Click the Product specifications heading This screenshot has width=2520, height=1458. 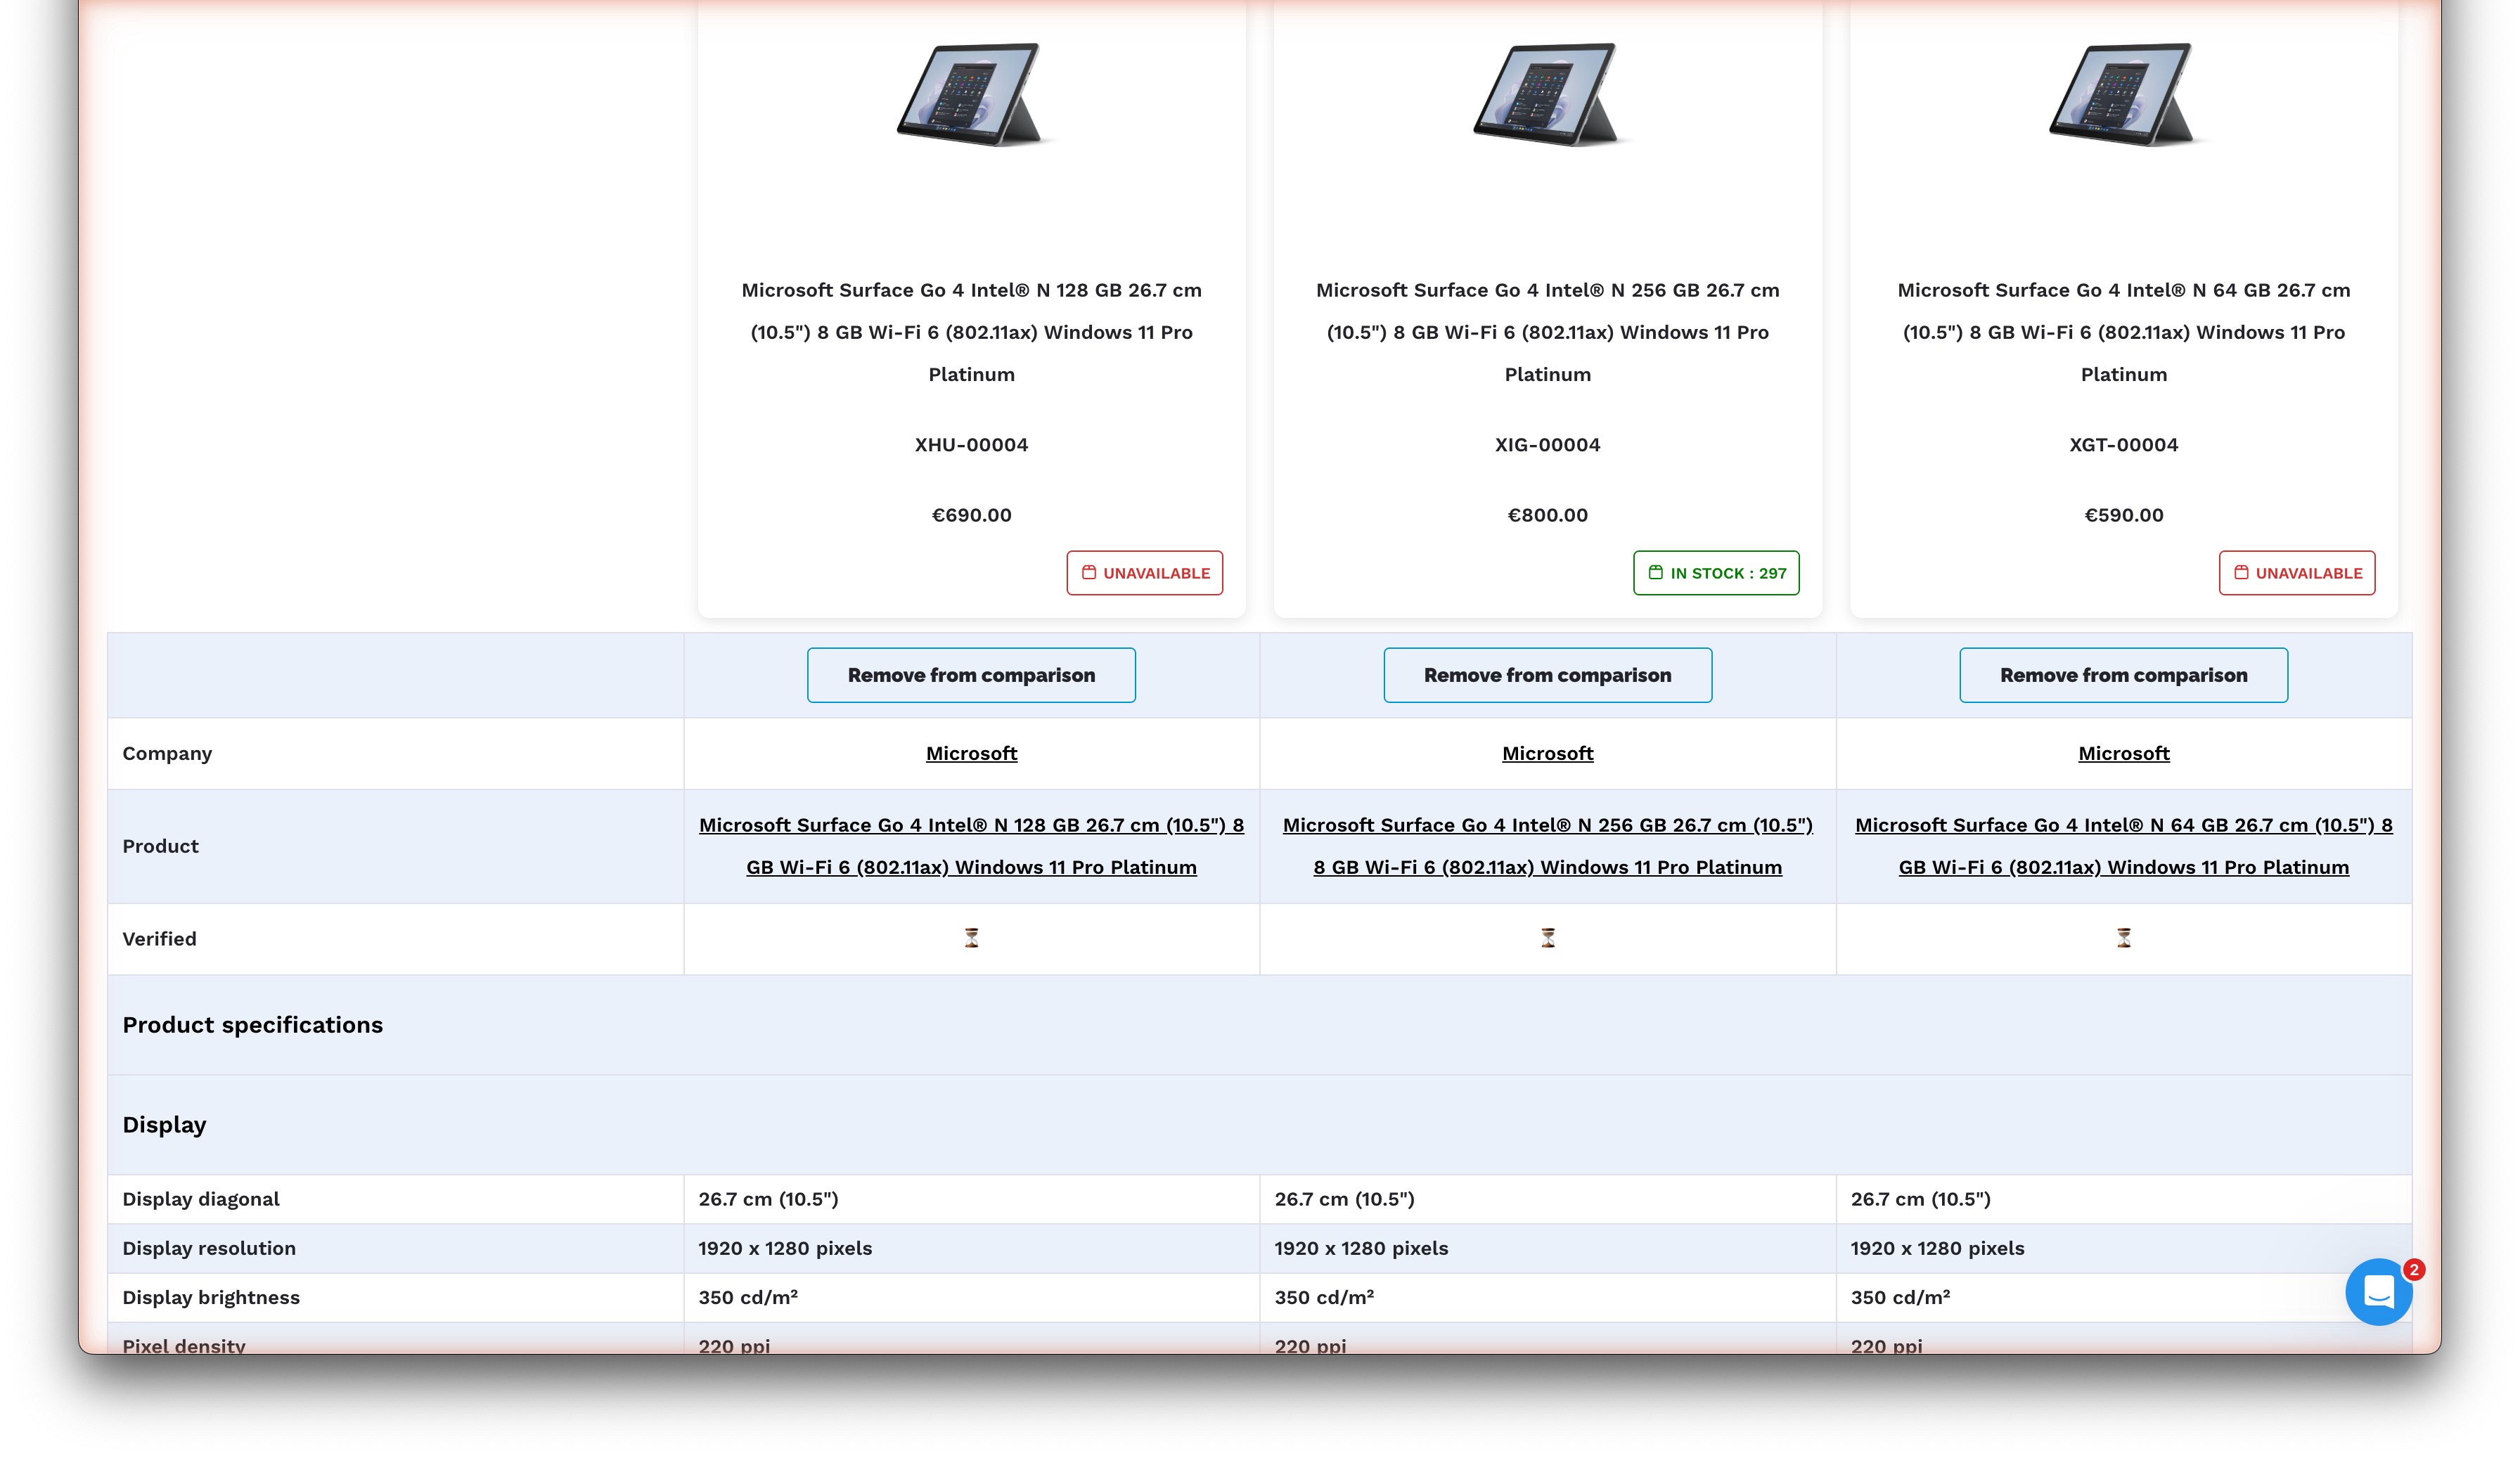(x=252, y=1024)
